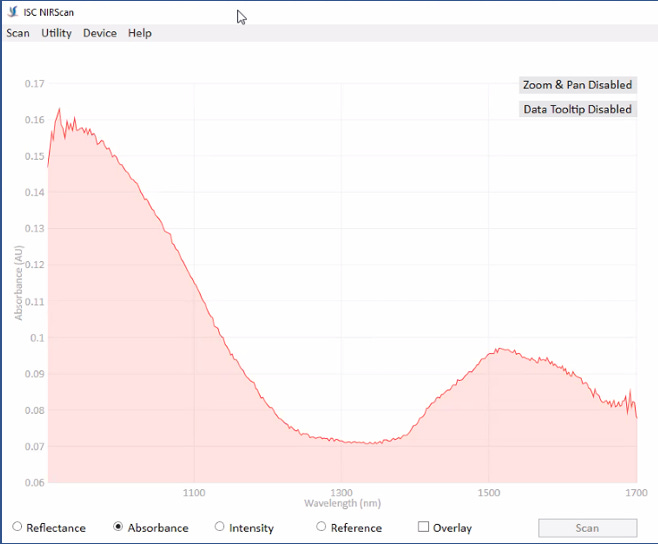Click the Absorbance (AU) axis label
The image size is (658, 544).
coord(18,282)
